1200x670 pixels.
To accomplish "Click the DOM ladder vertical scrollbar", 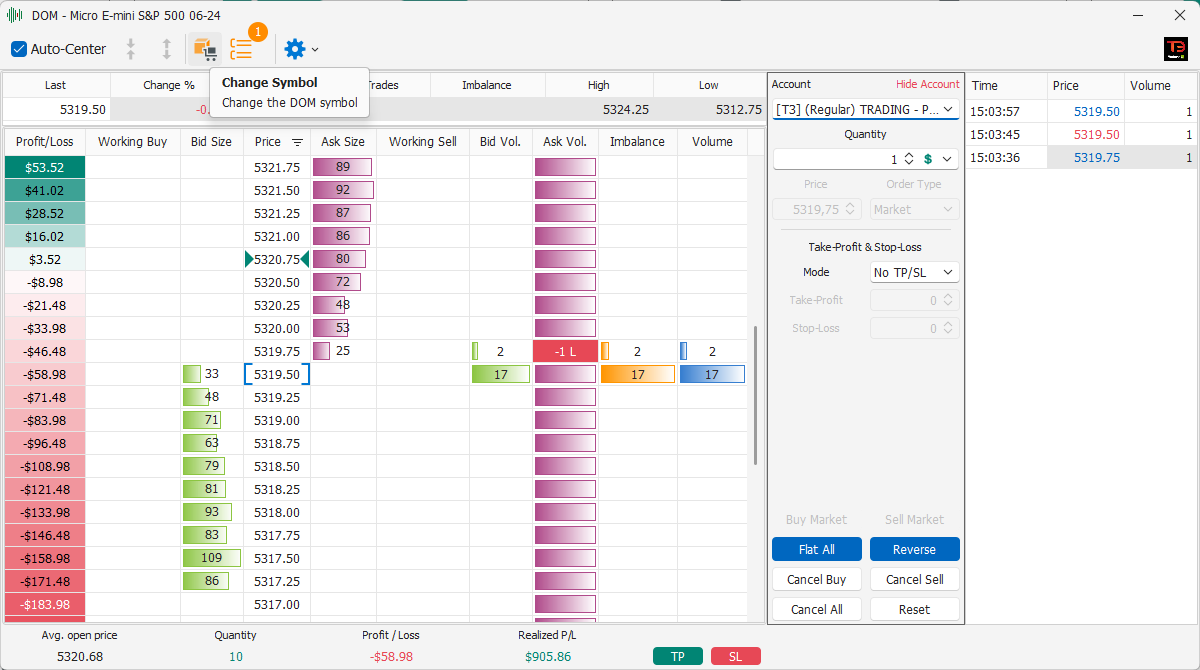I will point(756,395).
